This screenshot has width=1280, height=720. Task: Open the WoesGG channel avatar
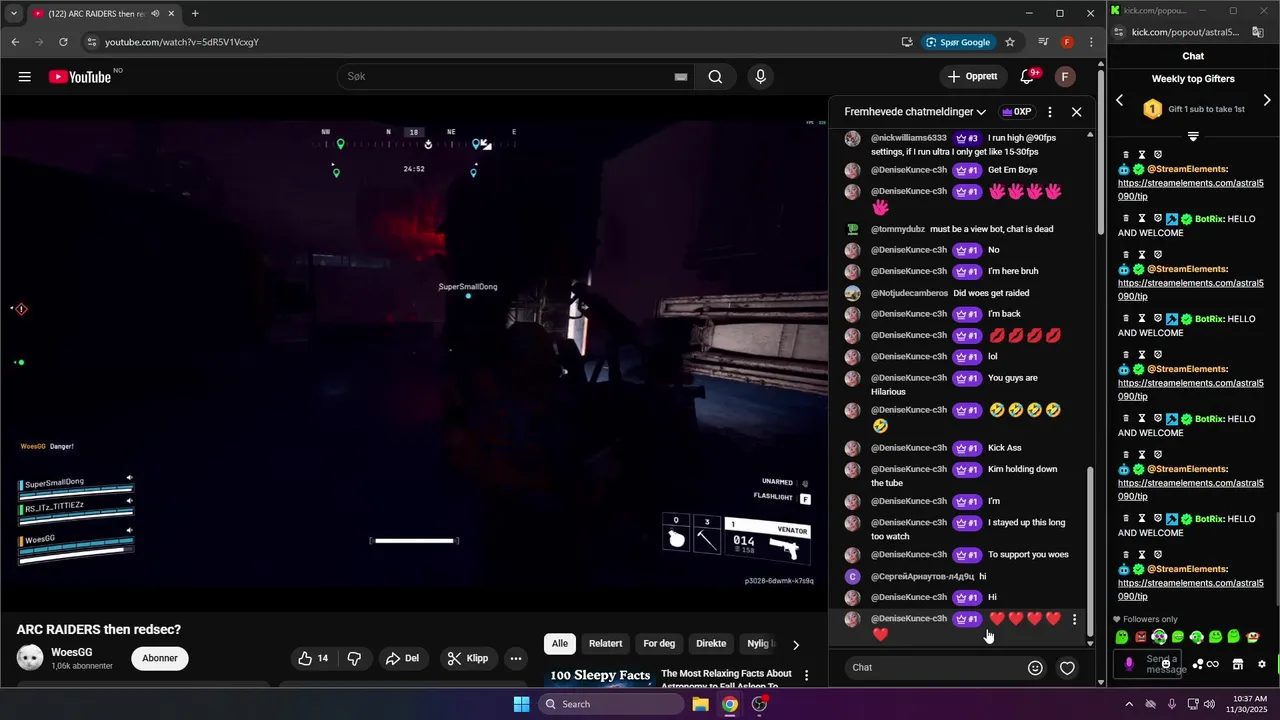31,658
